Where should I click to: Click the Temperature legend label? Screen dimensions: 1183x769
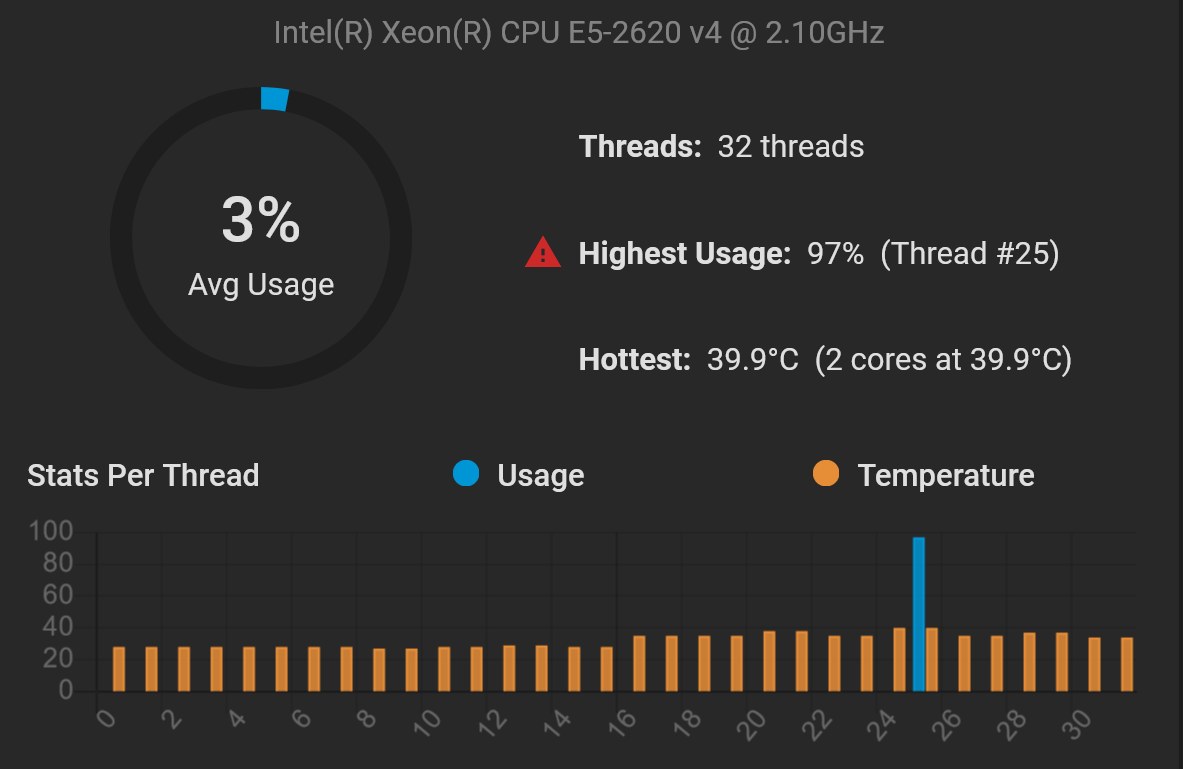[946, 475]
